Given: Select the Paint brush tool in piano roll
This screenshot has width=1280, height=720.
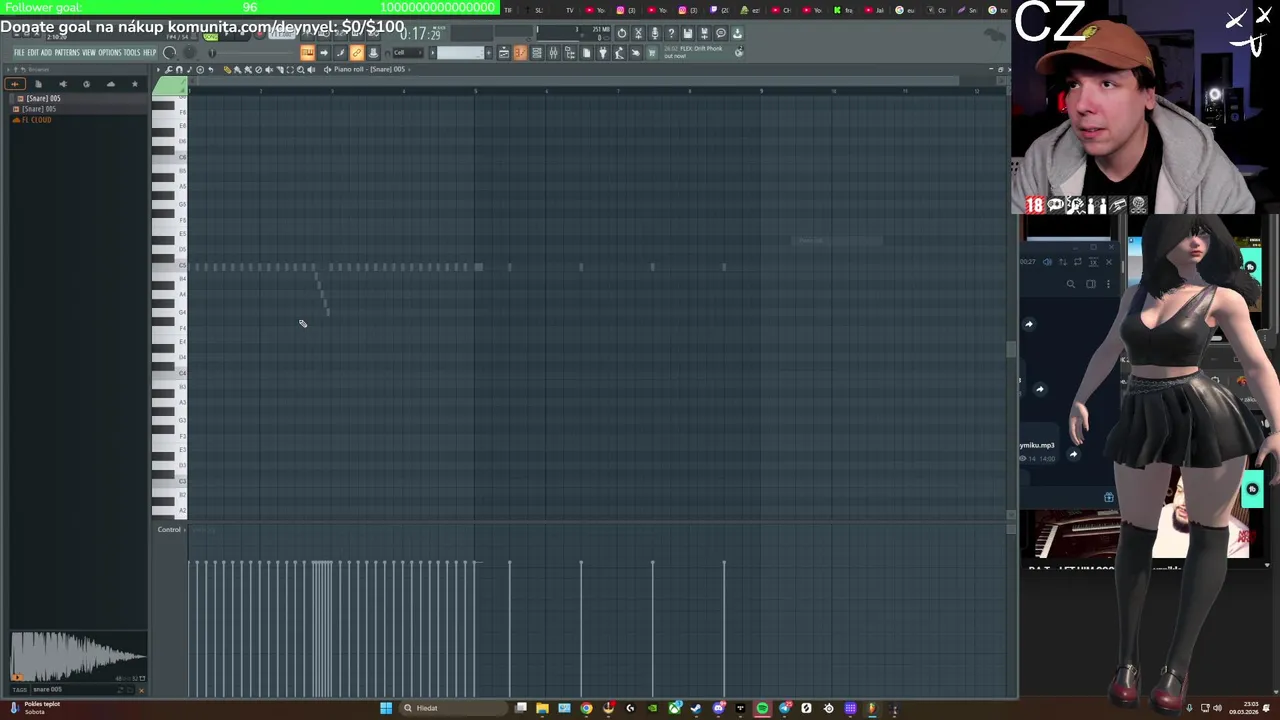Looking at the screenshot, I should [x=237, y=69].
